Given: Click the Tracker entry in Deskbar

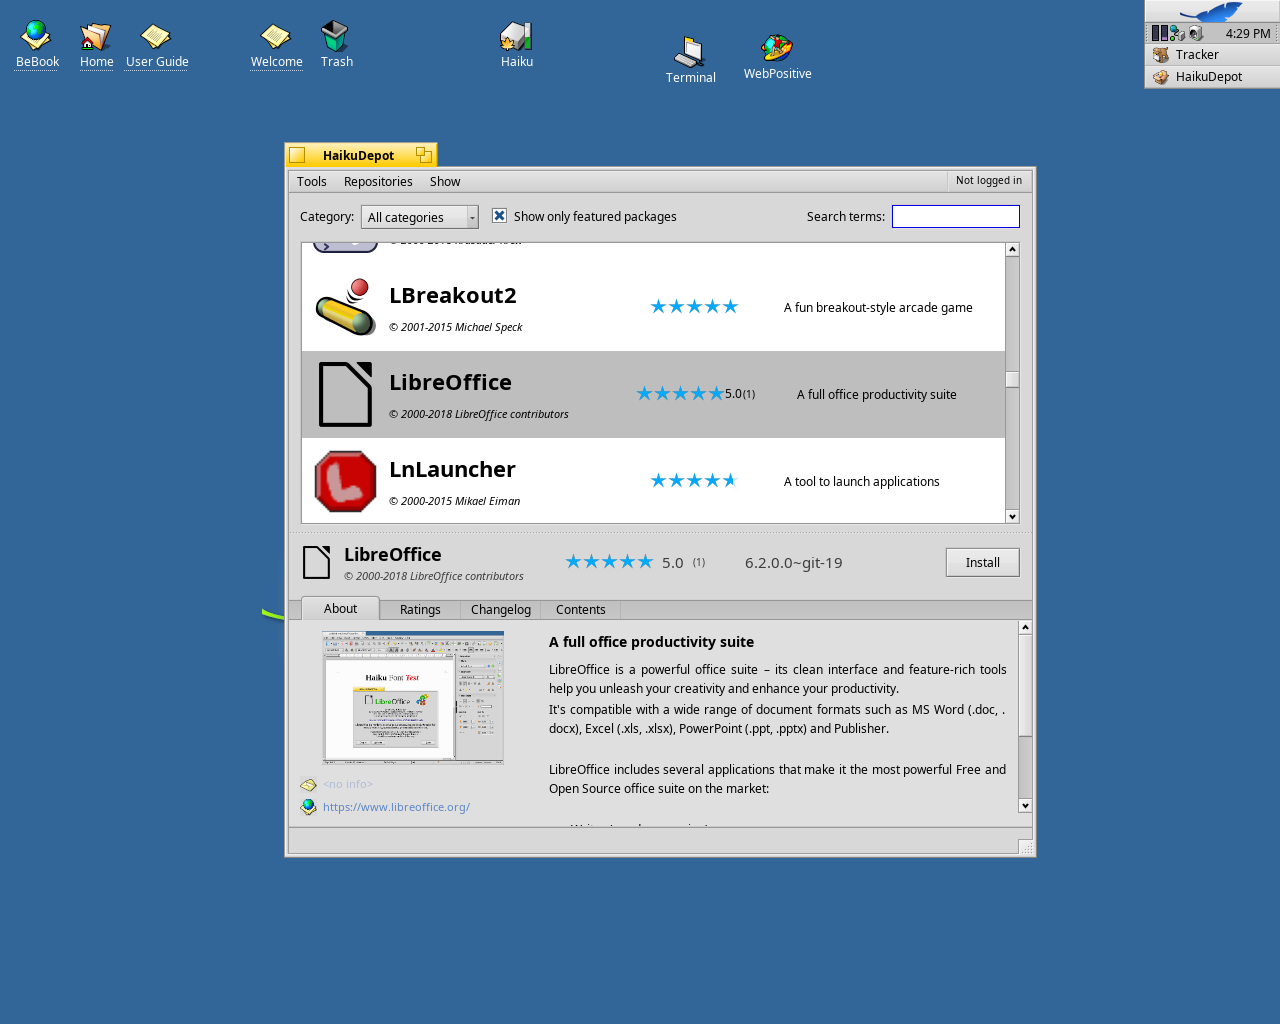Looking at the screenshot, I should pyautogui.click(x=1212, y=55).
